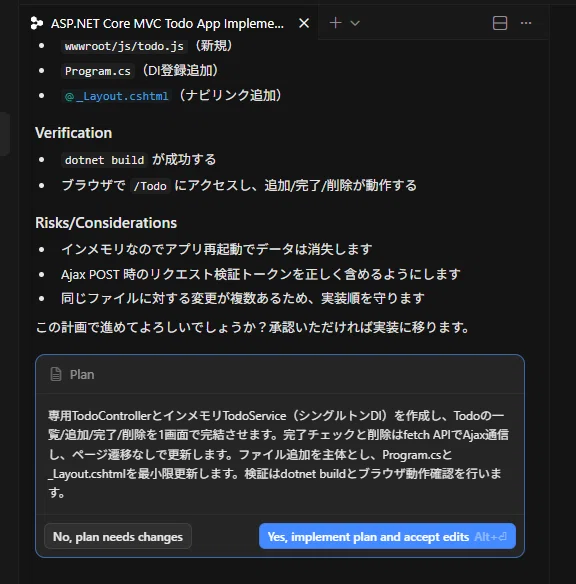
Task: Click the Program.cs code reference
Action: tap(98, 71)
